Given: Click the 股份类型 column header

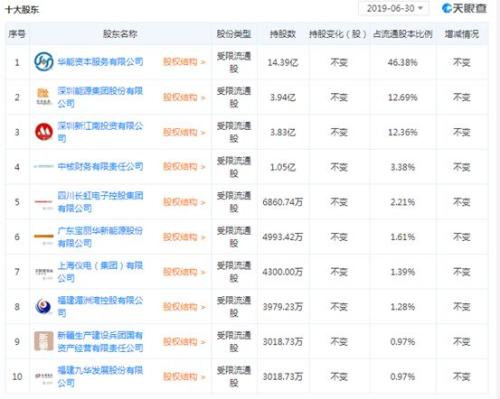Looking at the screenshot, I should (234, 34).
